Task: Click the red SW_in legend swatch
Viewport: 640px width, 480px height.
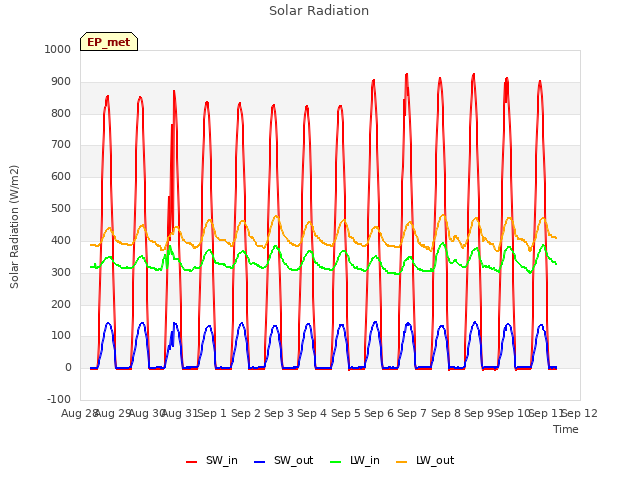Action: pos(191,462)
